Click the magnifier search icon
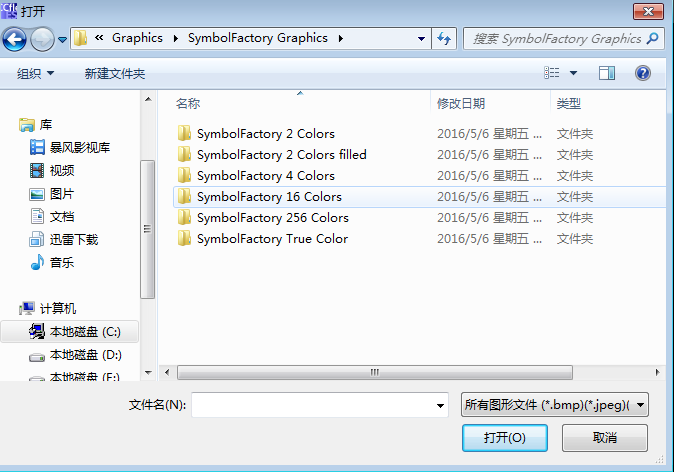The width and height of the screenshot is (674, 472). click(653, 39)
